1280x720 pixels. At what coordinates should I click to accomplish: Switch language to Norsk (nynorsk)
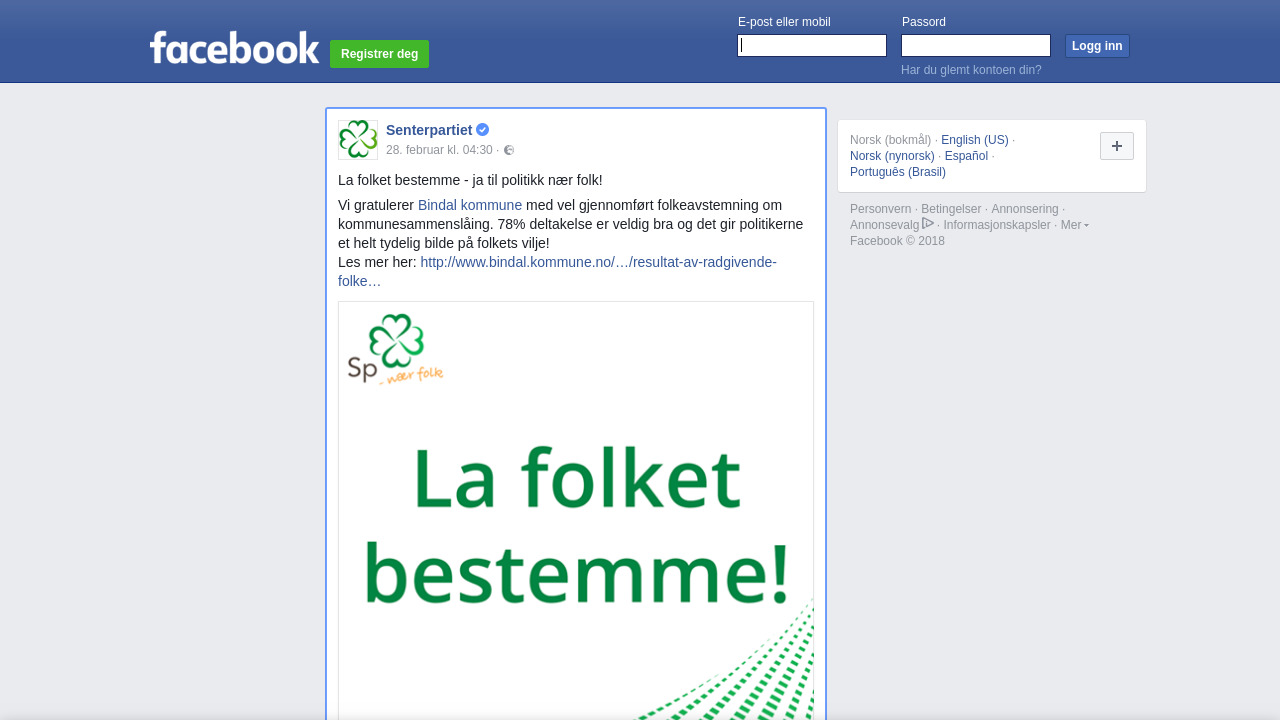pos(892,156)
